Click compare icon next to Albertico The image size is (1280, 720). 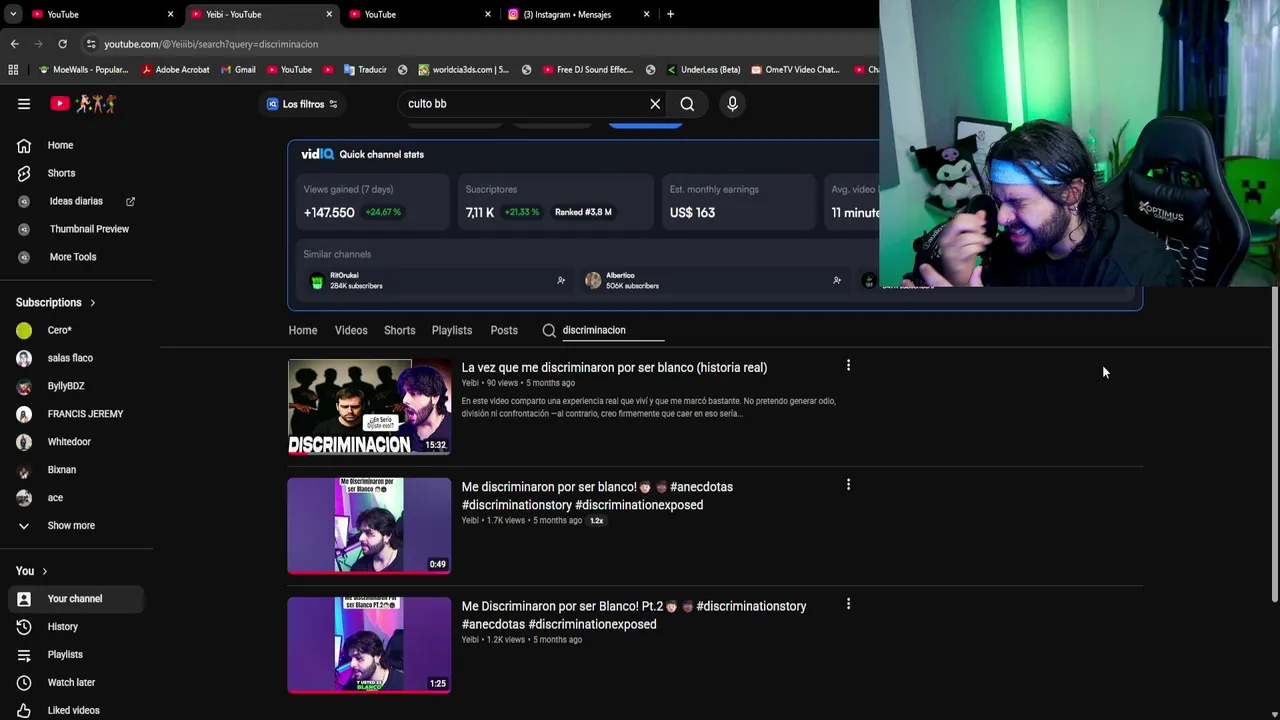[x=837, y=281]
